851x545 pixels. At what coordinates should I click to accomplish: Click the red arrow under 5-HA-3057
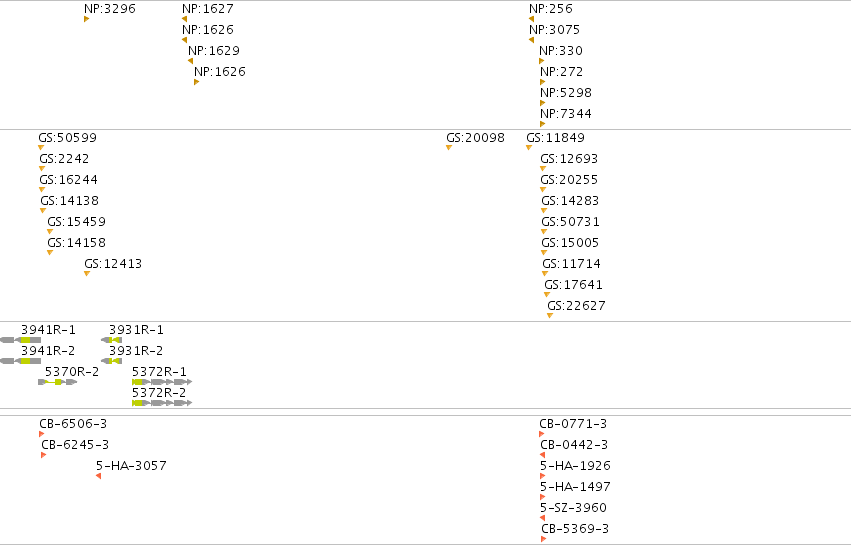98,476
